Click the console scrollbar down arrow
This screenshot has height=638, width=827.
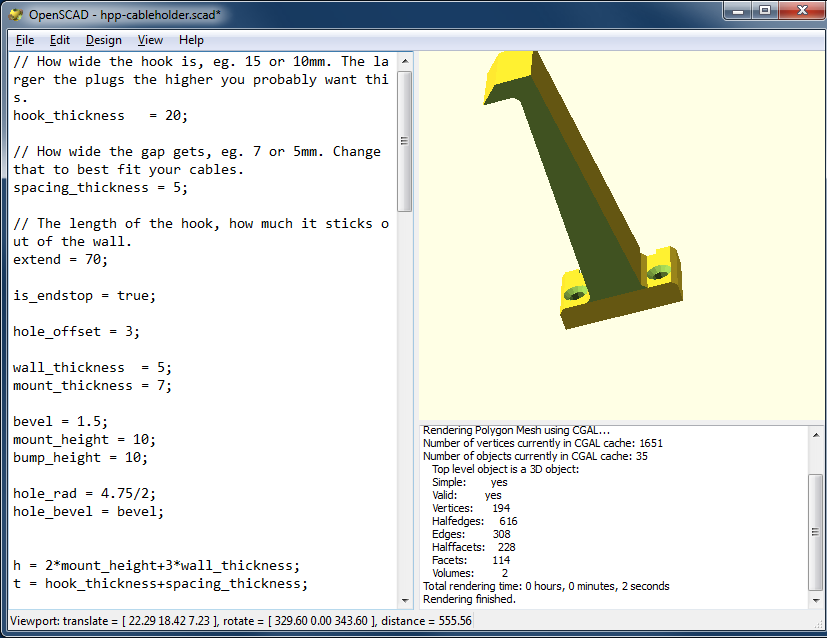[816, 600]
